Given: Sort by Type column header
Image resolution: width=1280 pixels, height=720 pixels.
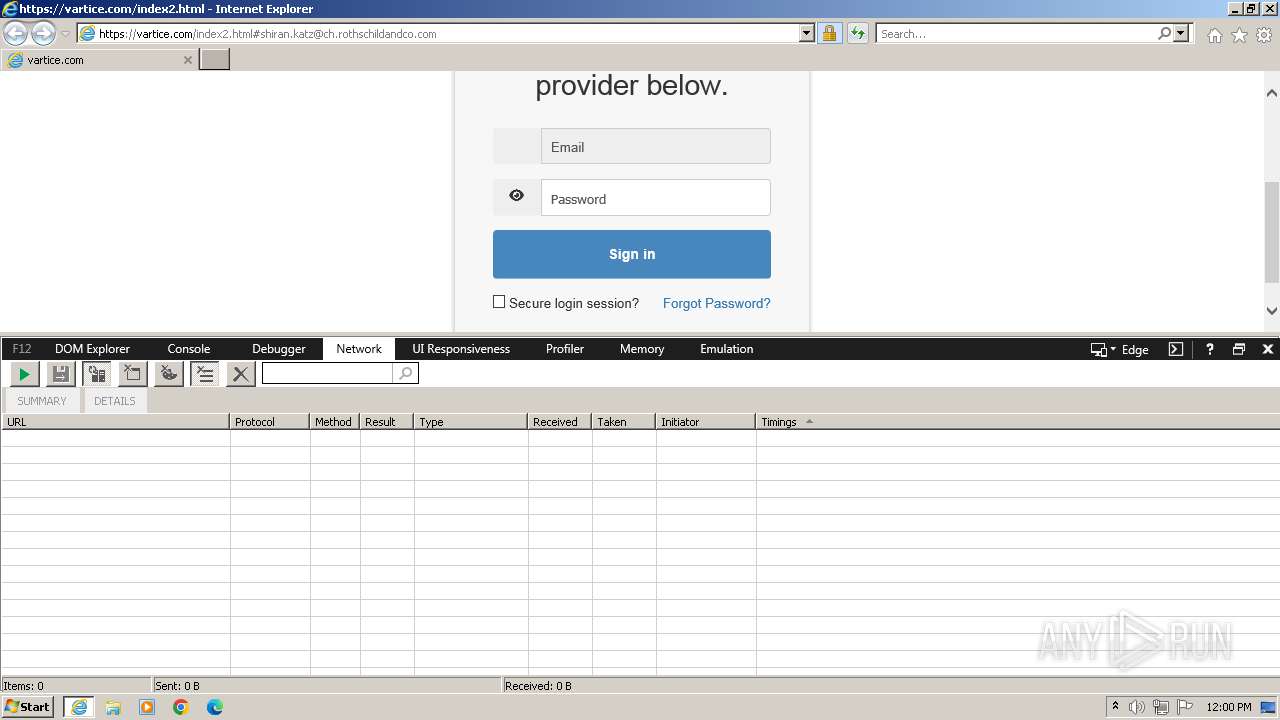Looking at the screenshot, I should (x=470, y=422).
